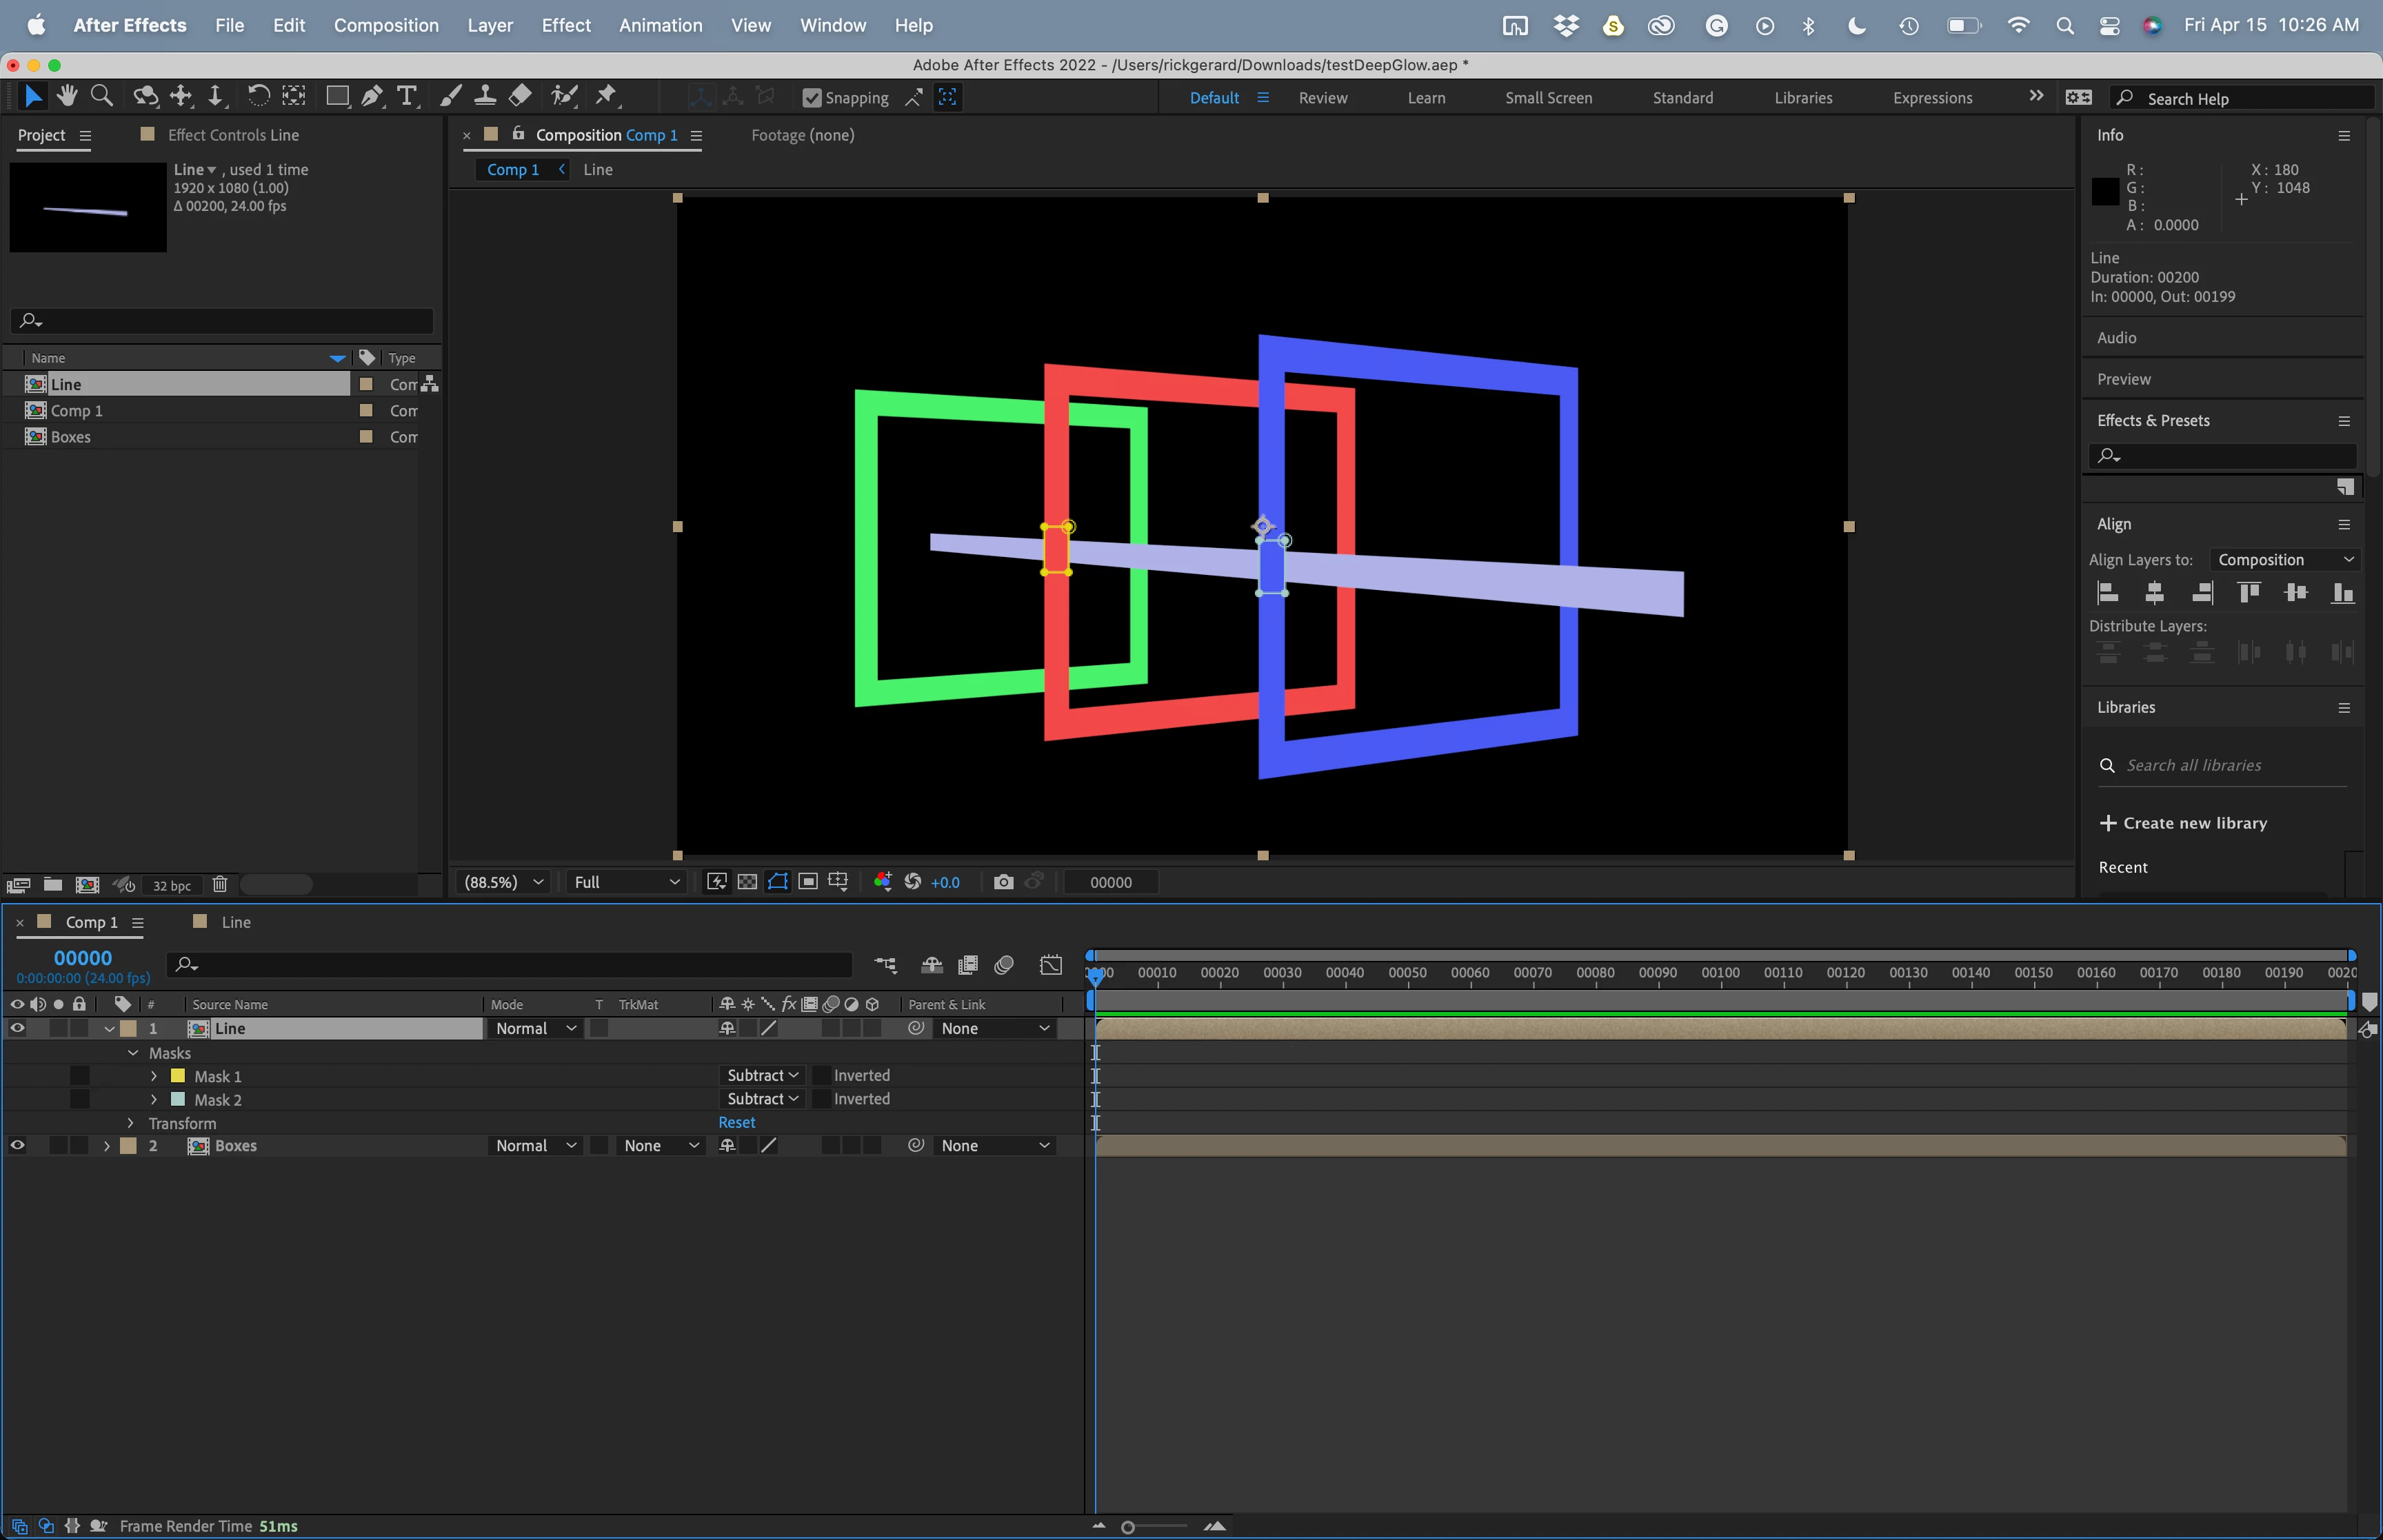Viewport: 2383px width, 1540px height.
Task: Click the yellow Mask 1 color swatch
Action: pyautogui.click(x=178, y=1076)
